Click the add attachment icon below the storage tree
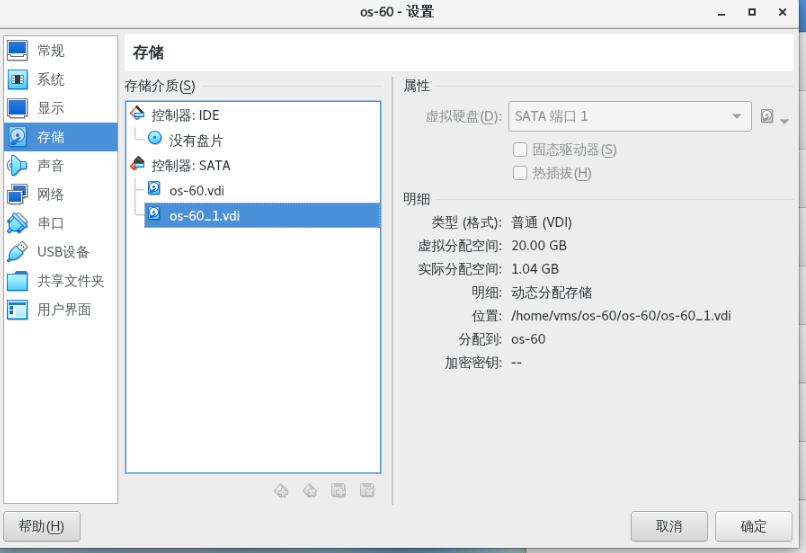The width and height of the screenshot is (806, 553). click(x=339, y=490)
